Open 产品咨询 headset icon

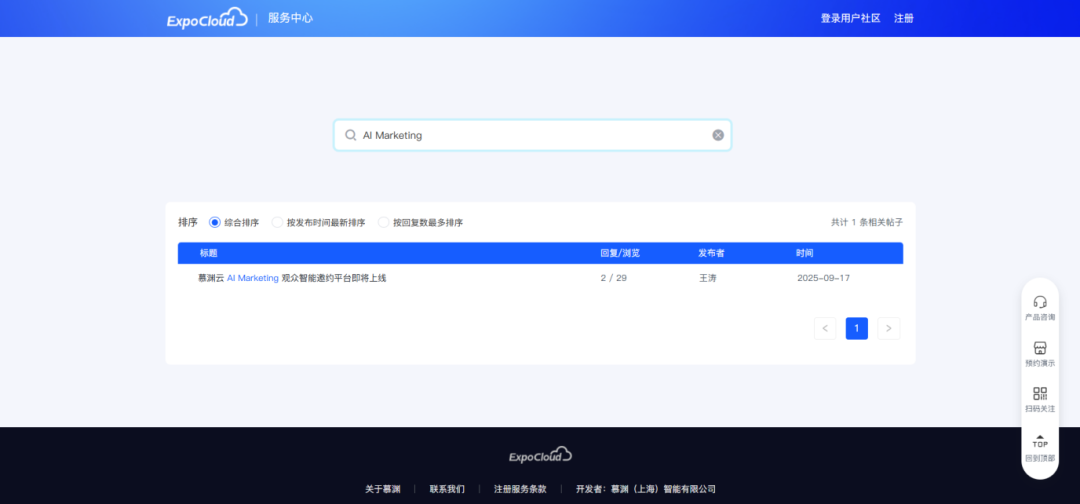(x=1039, y=302)
